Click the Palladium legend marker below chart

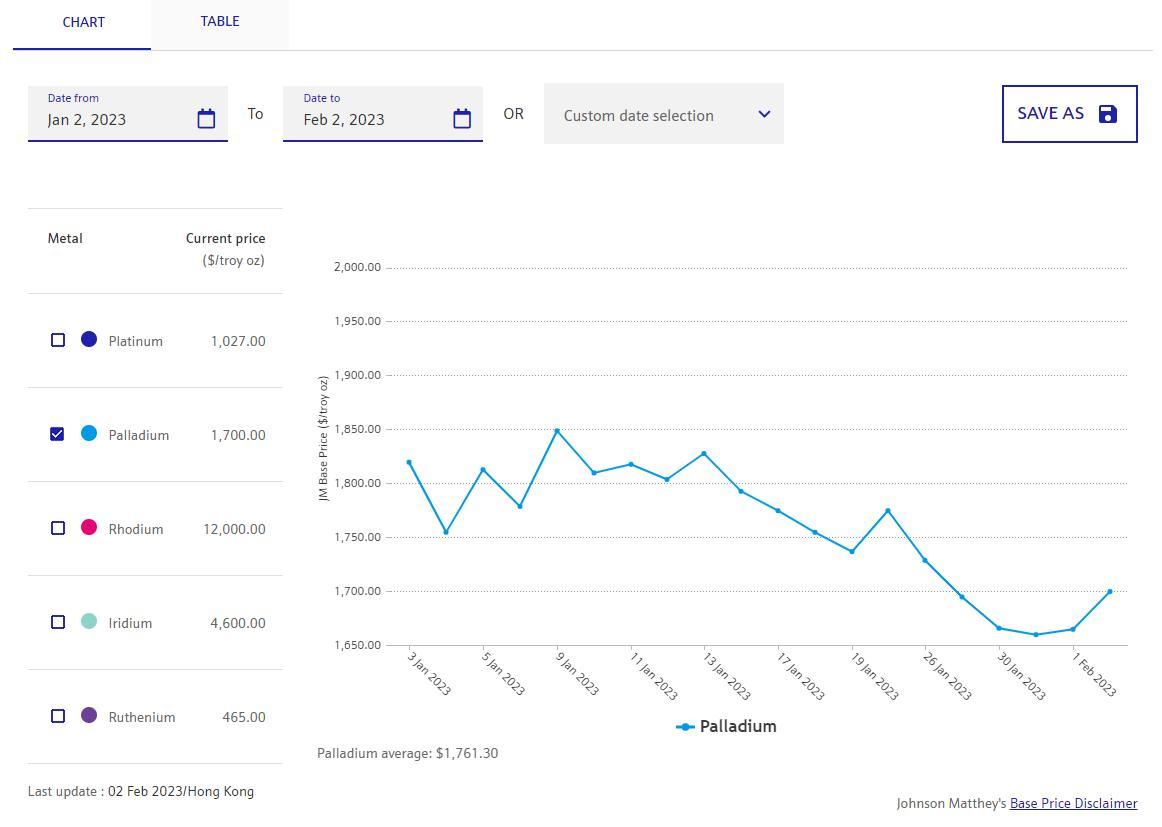pyautogui.click(x=685, y=727)
